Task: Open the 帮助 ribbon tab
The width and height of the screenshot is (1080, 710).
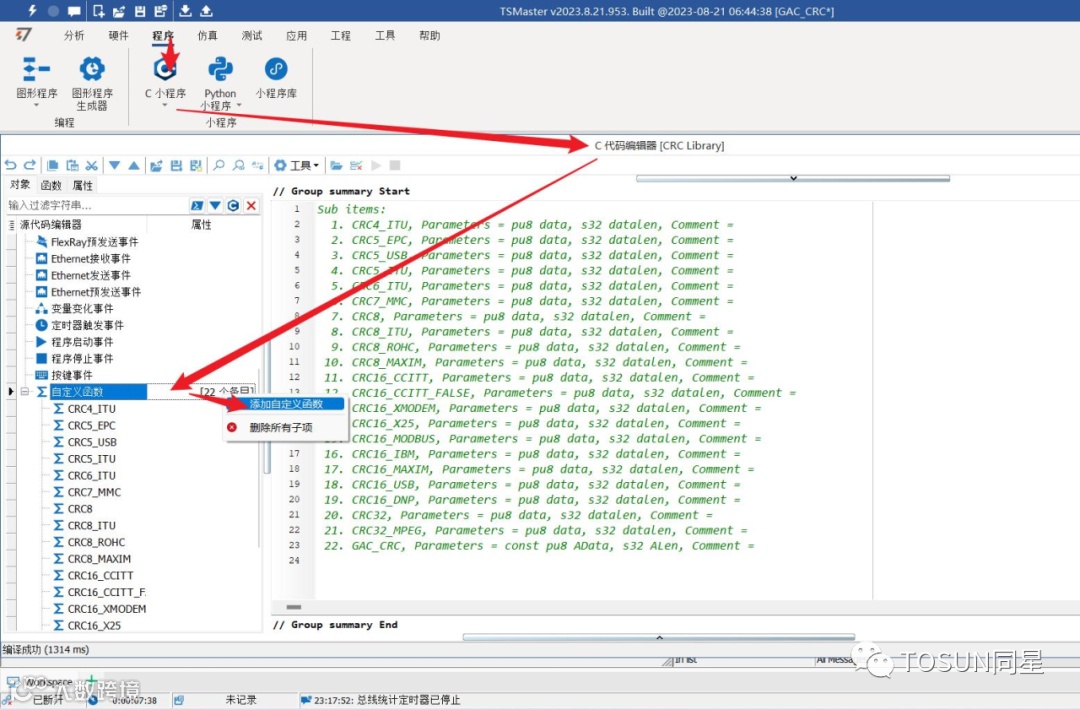Action: click(x=430, y=36)
